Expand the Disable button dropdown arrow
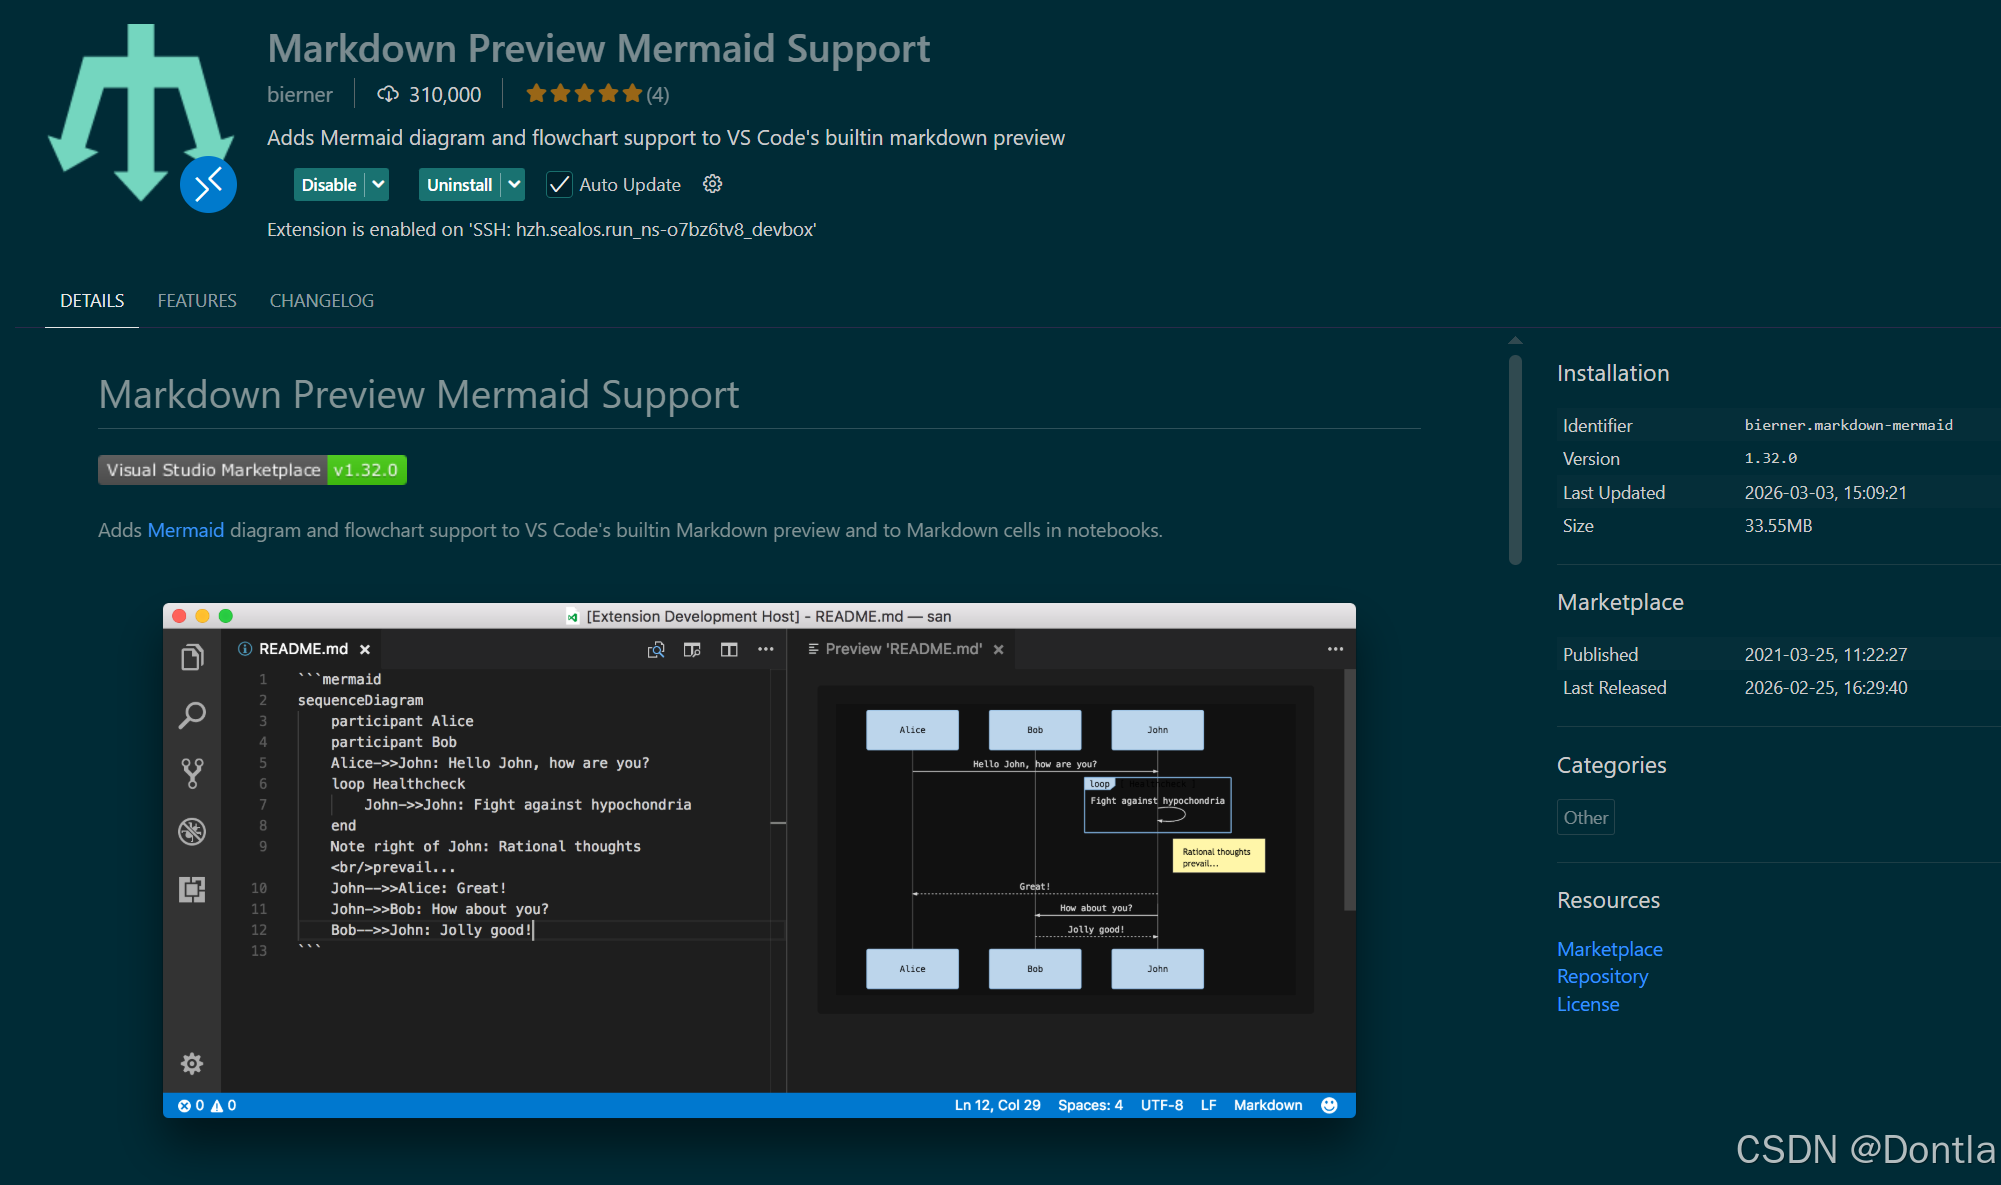This screenshot has width=2001, height=1185. 378,185
